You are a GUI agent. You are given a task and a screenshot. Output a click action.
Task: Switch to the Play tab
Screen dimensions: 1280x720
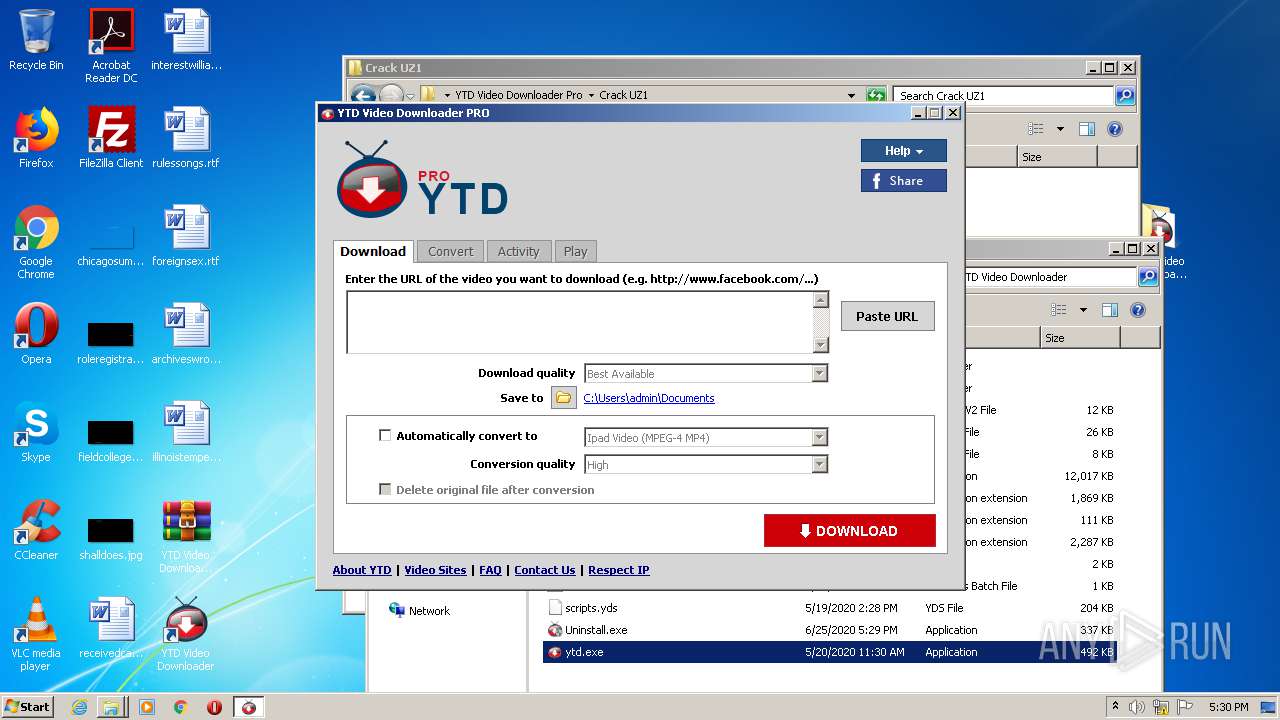pos(575,251)
